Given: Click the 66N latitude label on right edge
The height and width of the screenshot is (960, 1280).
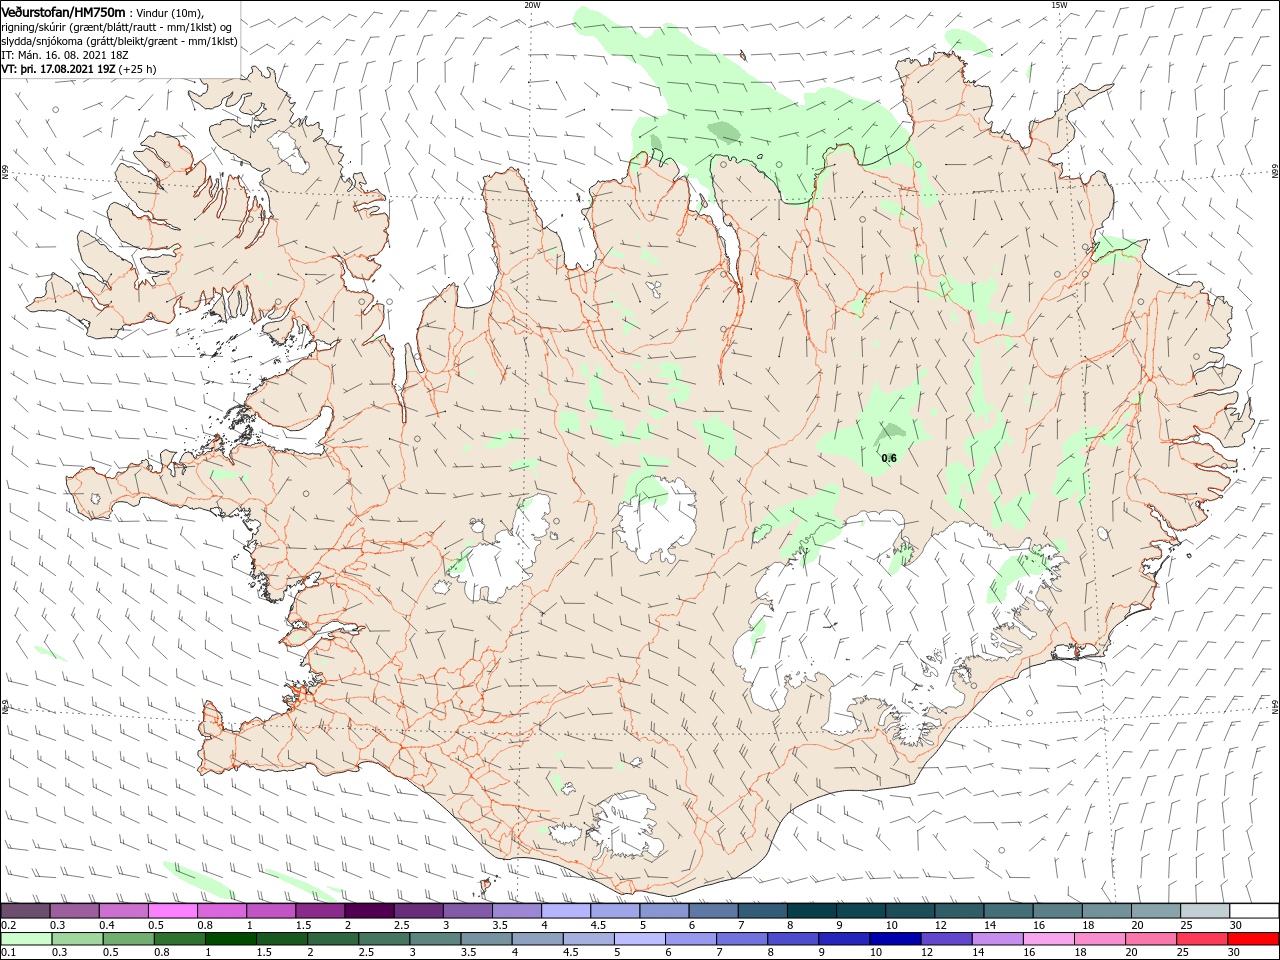Looking at the screenshot, I should (x=1275, y=172).
